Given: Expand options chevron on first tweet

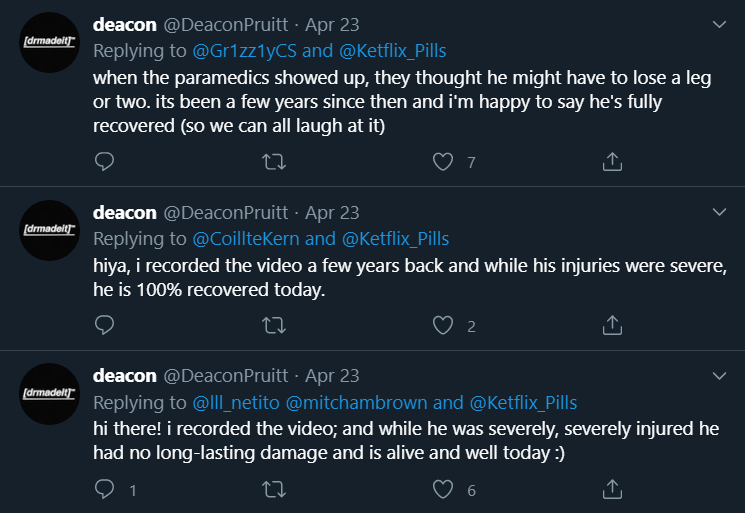Looking at the screenshot, I should click(719, 24).
